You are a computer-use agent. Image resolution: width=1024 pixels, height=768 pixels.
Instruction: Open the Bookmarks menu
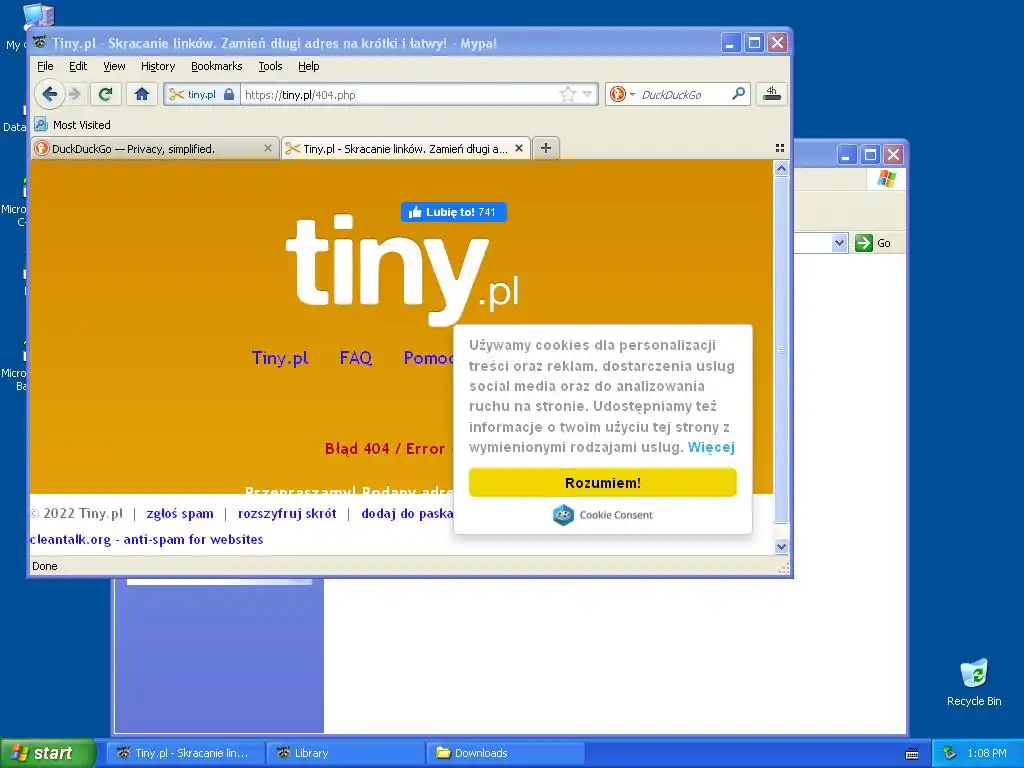point(216,66)
